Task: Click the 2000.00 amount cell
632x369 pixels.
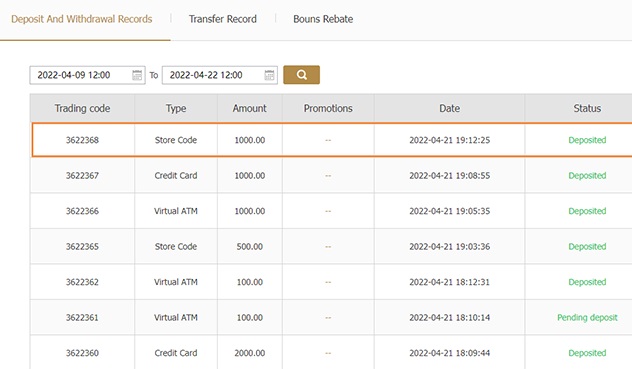Action: point(249,353)
